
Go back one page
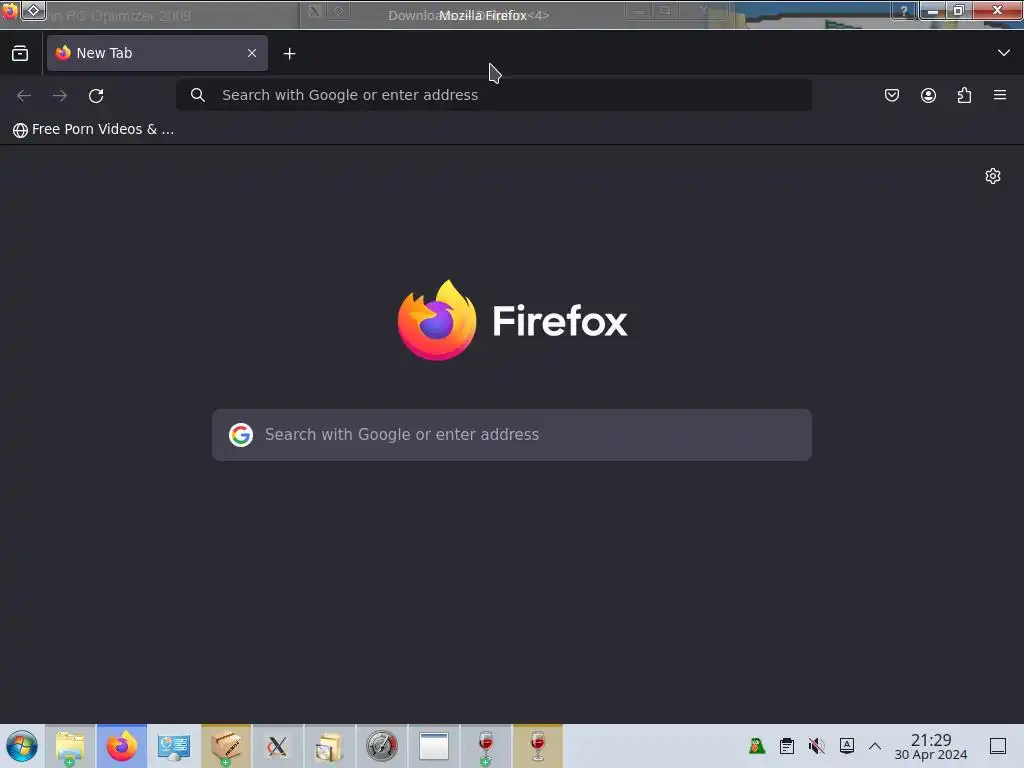pos(24,95)
